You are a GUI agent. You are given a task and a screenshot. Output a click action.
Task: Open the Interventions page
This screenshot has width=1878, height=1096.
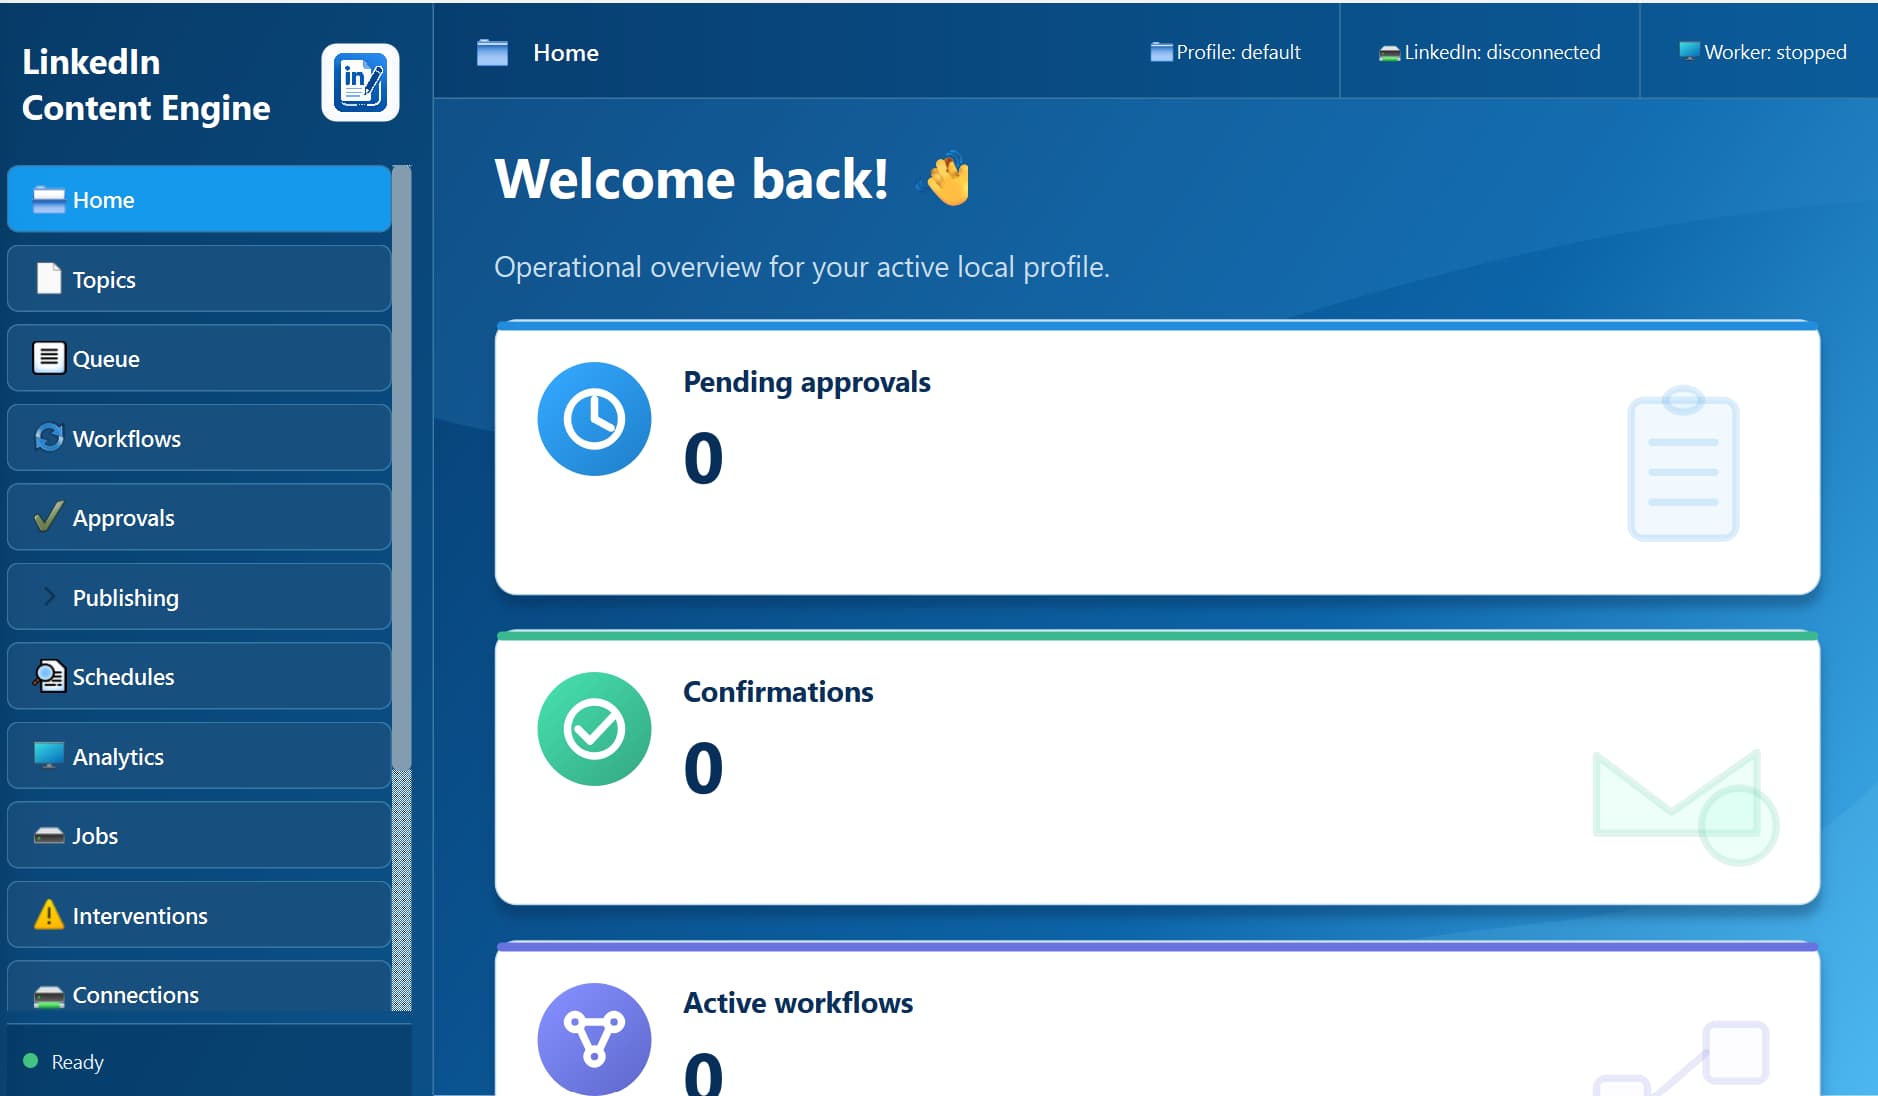(x=199, y=915)
